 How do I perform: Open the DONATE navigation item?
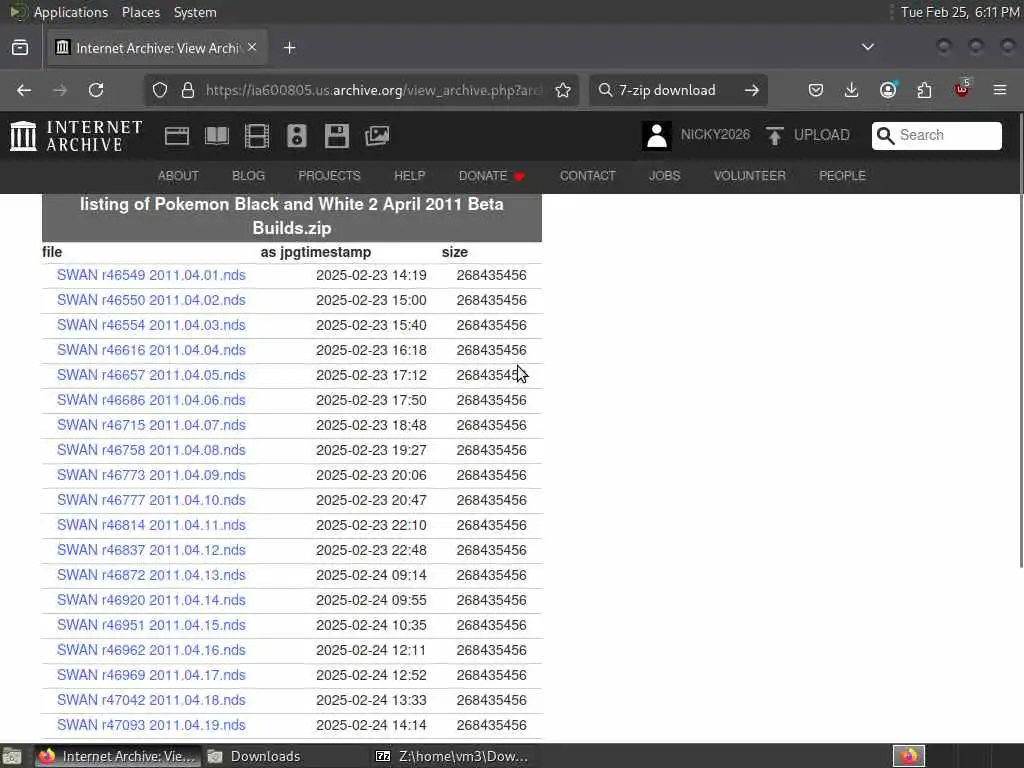[492, 176]
